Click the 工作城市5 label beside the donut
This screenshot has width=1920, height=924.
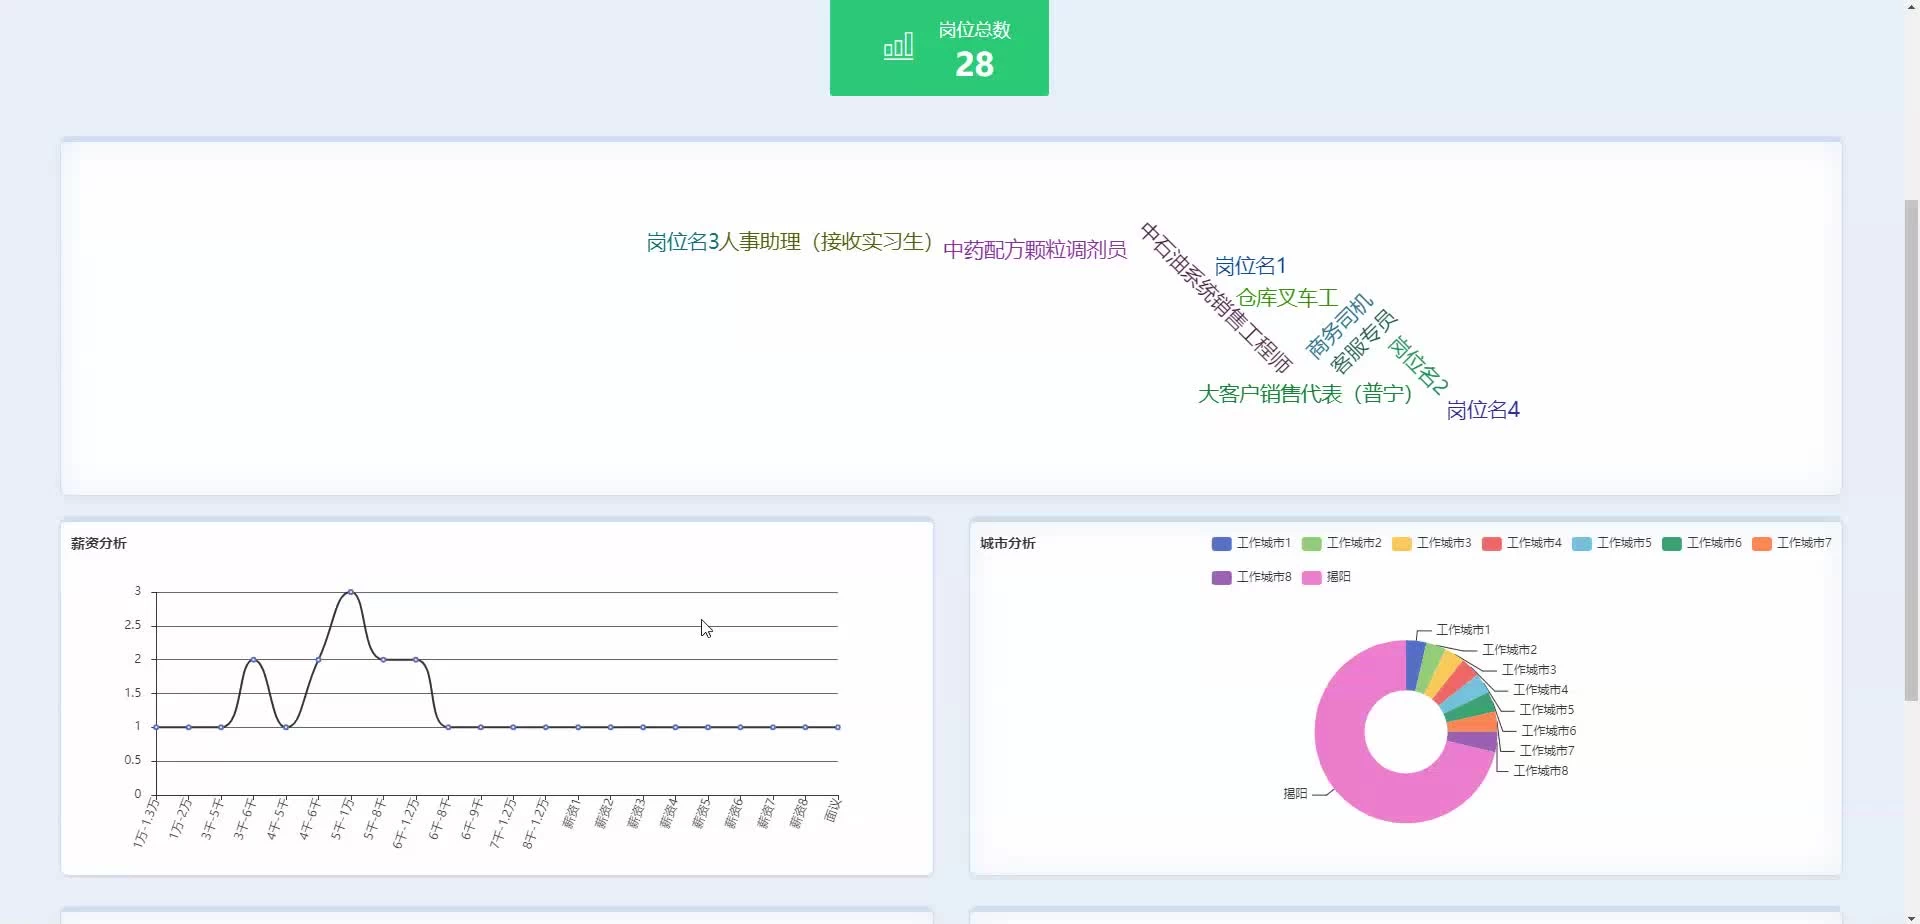pyautogui.click(x=1546, y=710)
